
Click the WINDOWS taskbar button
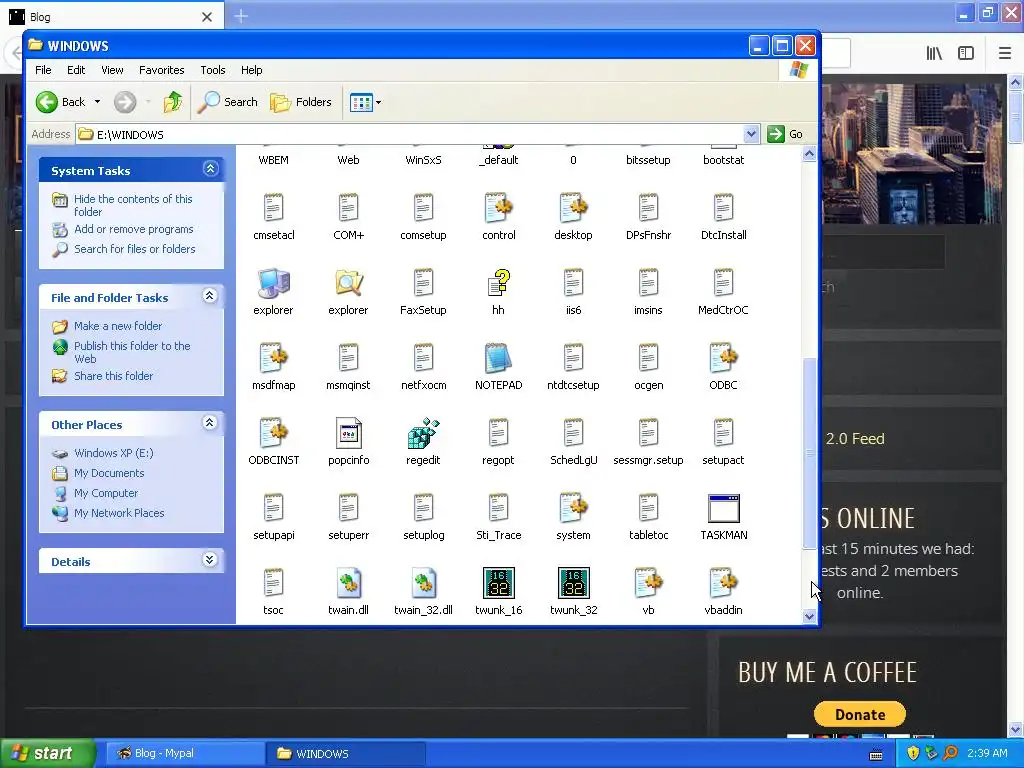(x=345, y=753)
